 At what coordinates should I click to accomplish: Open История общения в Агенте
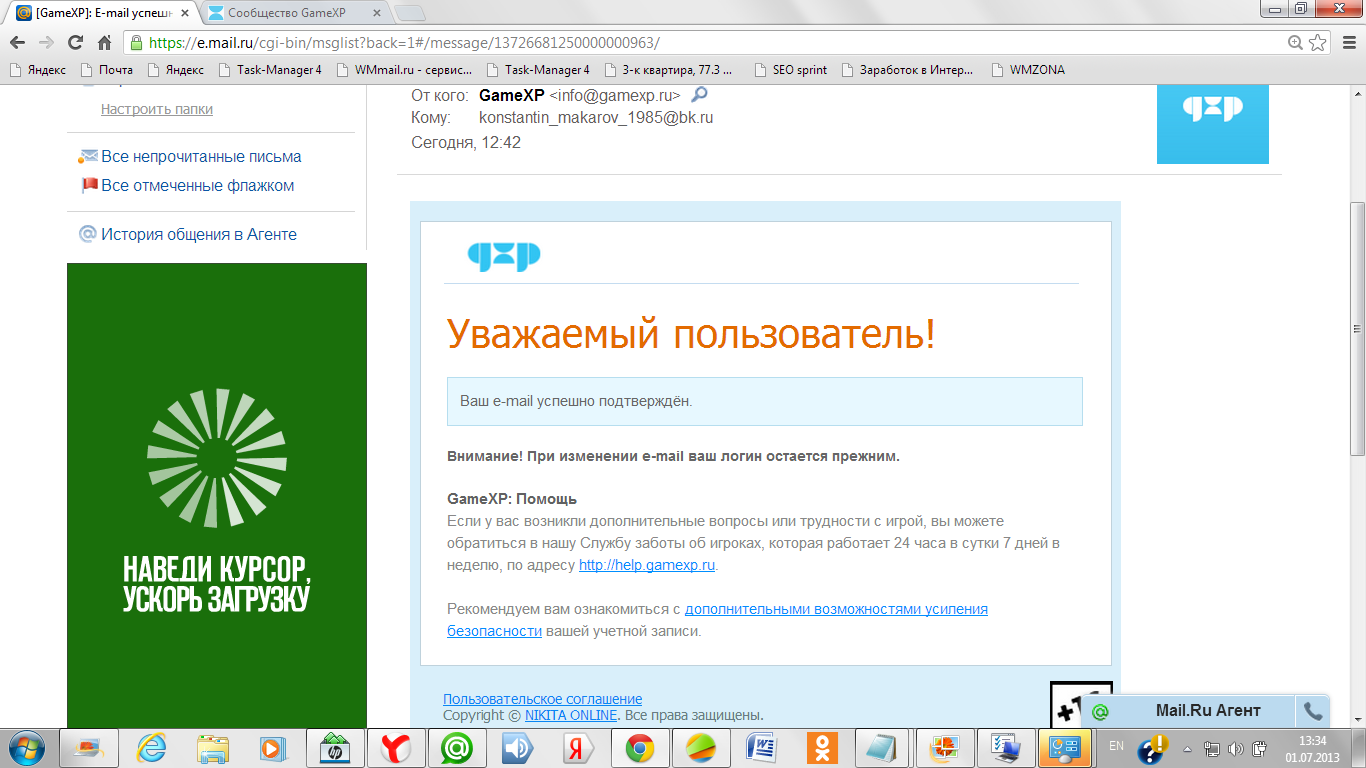(199, 234)
